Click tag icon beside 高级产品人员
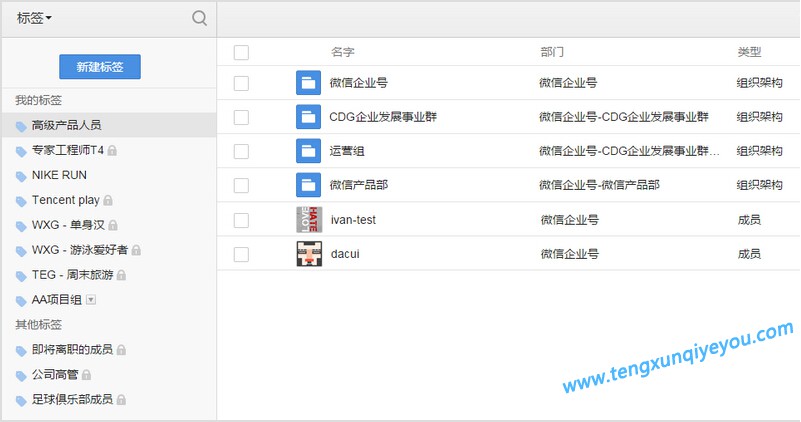 point(21,126)
